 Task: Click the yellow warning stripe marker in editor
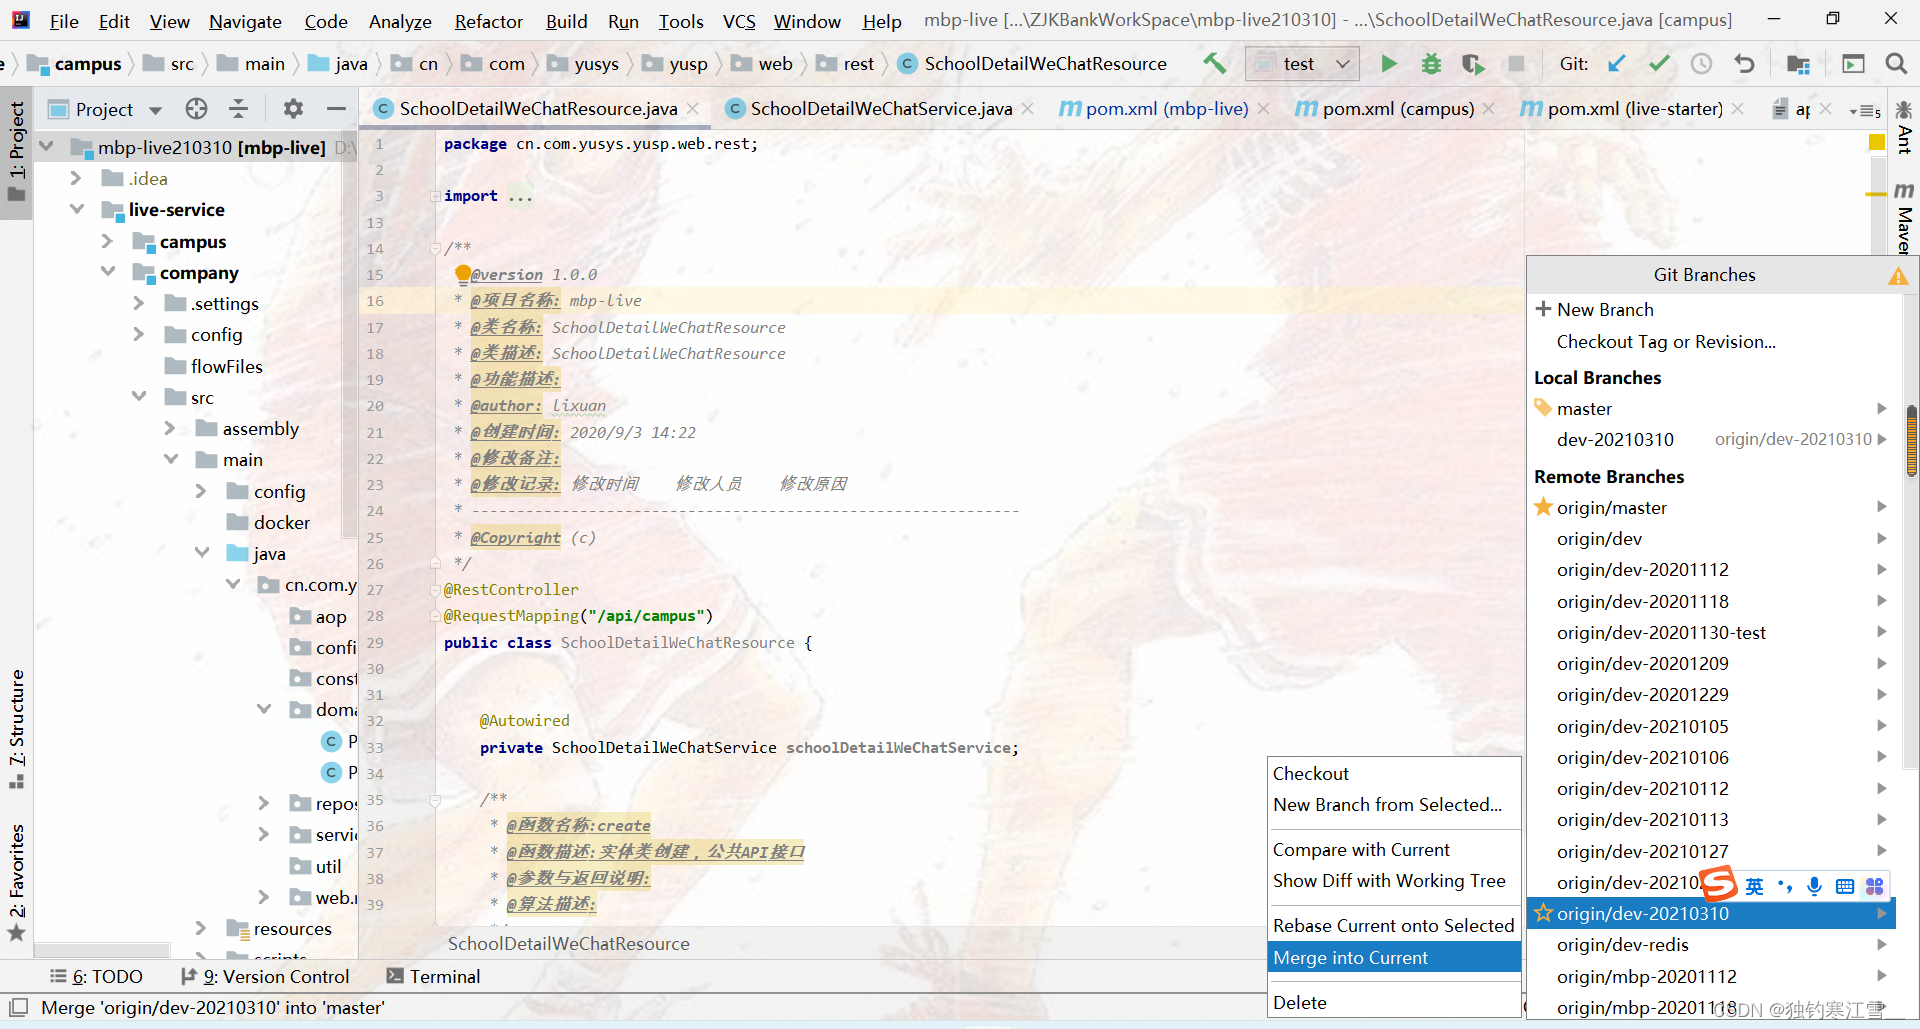point(1876,194)
